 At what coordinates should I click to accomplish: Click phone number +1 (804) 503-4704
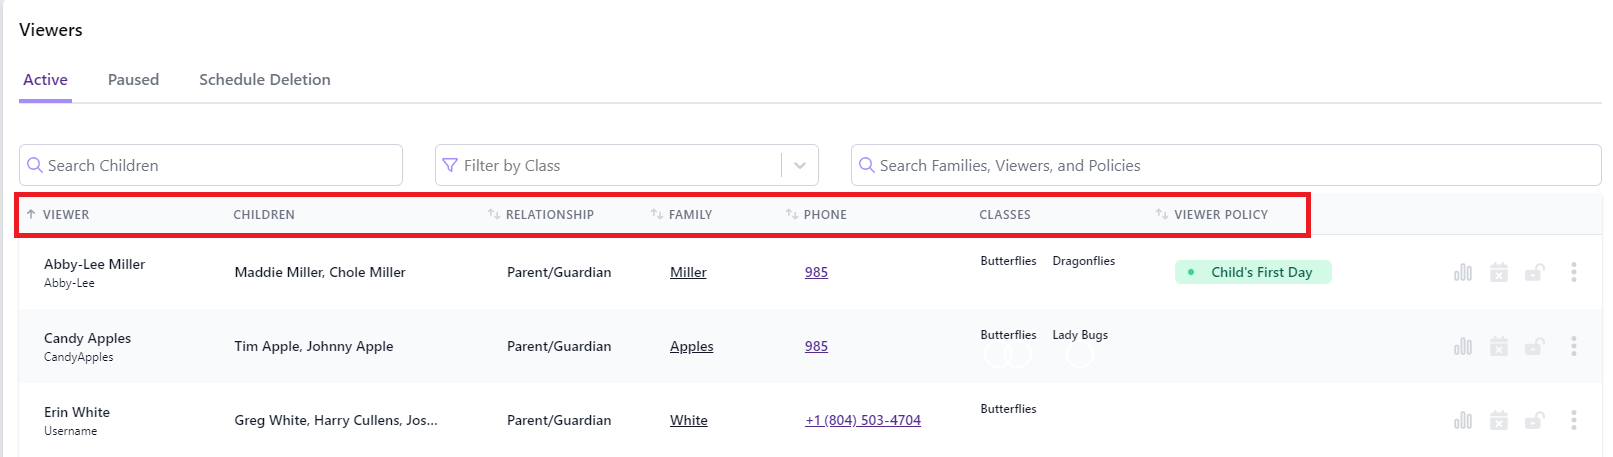point(863,420)
